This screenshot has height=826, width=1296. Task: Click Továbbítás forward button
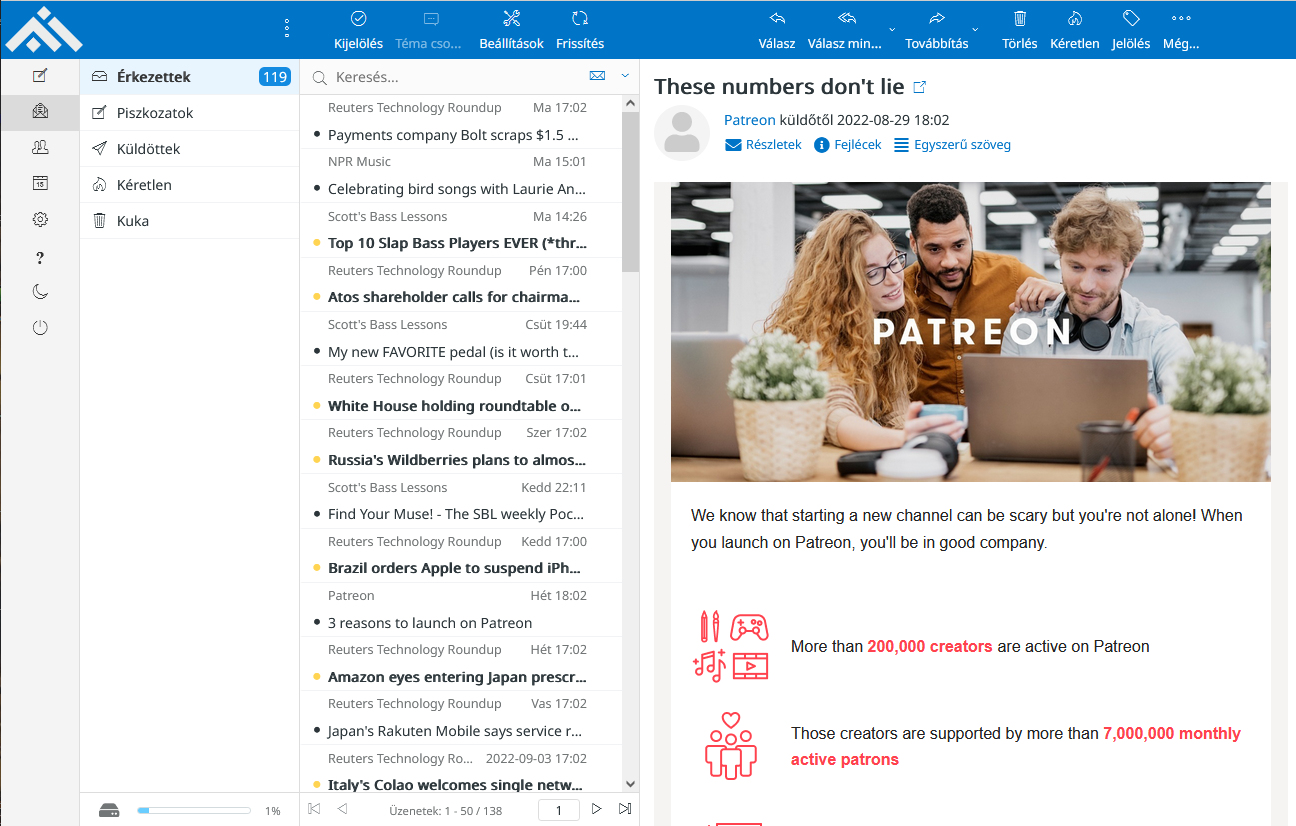click(936, 30)
